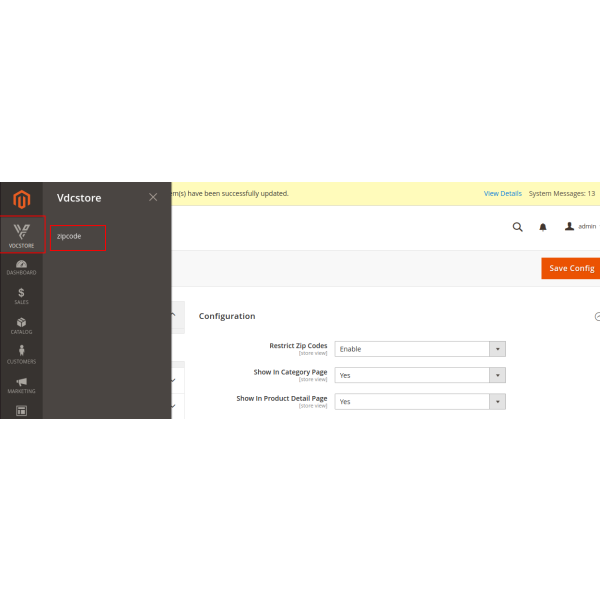Open the Content menu icon below Marketing
This screenshot has height=600, width=600.
[x=21, y=410]
